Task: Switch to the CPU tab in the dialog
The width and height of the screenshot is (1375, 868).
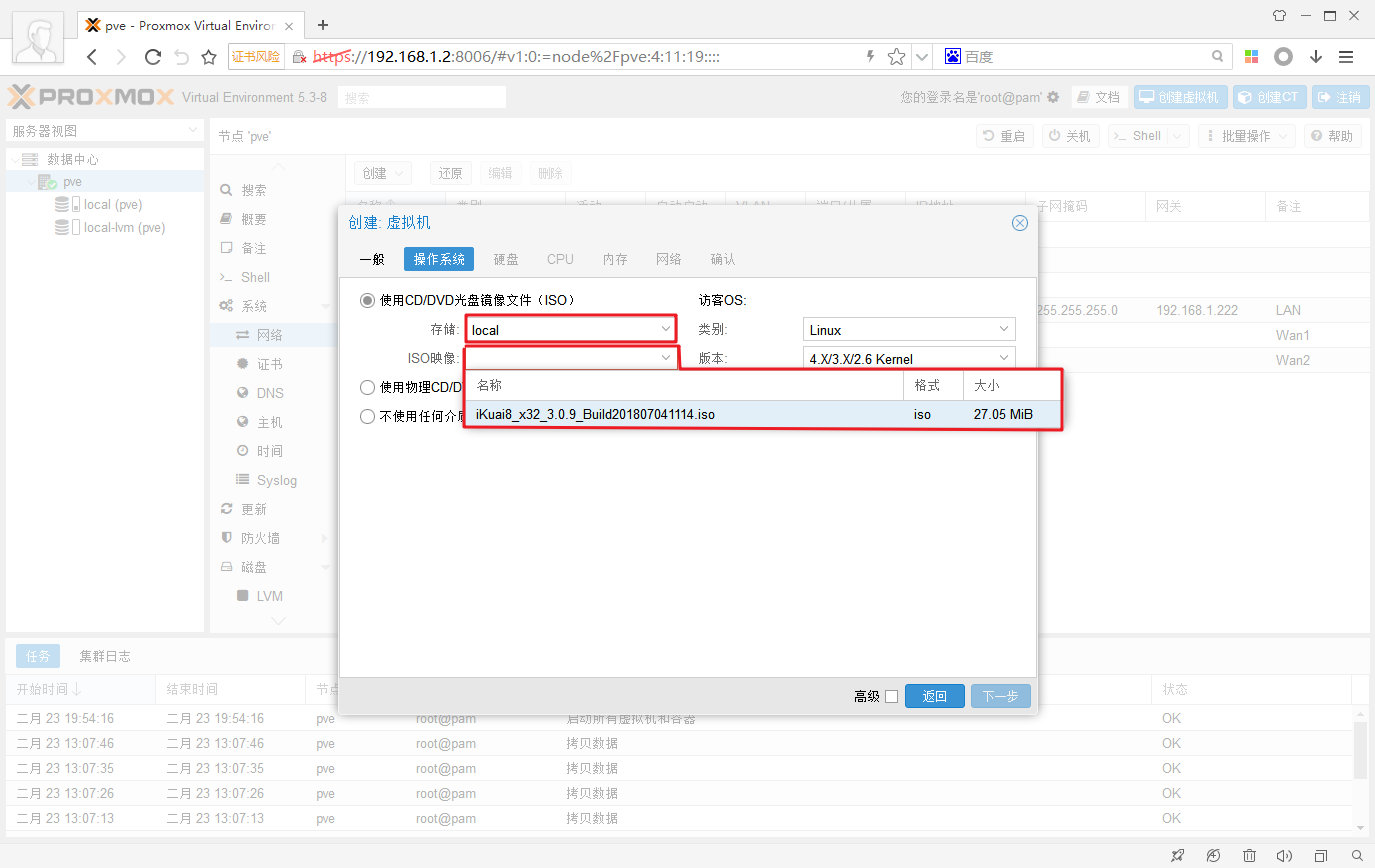Action: 560,259
